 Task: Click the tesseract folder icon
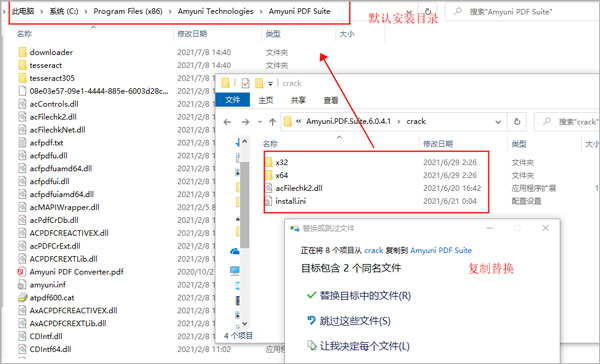pos(23,65)
